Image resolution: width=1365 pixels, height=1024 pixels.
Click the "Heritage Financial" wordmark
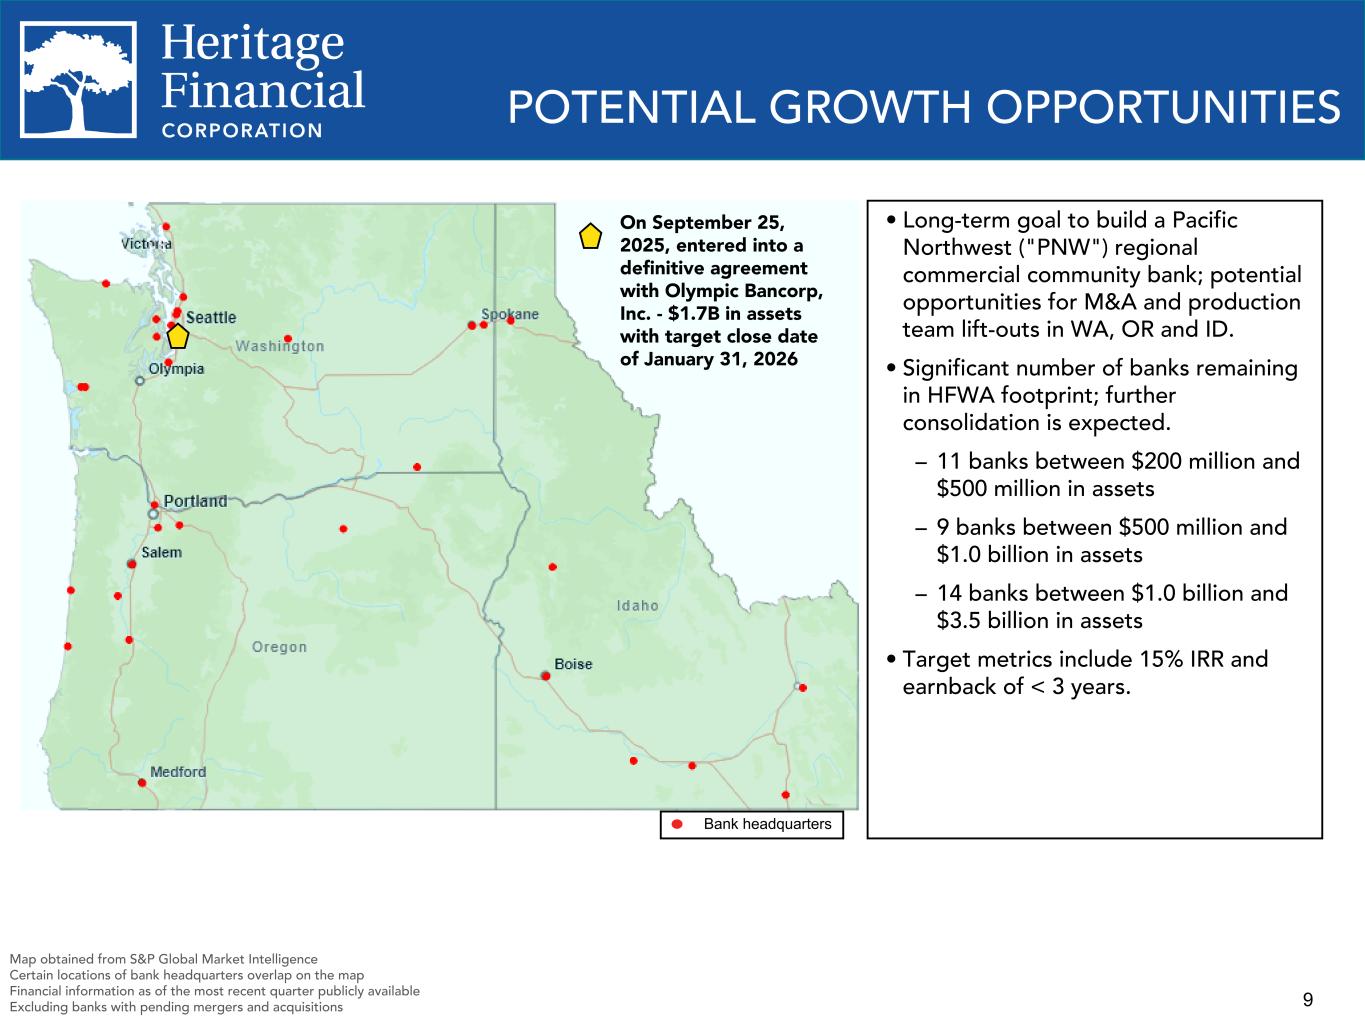[263, 66]
